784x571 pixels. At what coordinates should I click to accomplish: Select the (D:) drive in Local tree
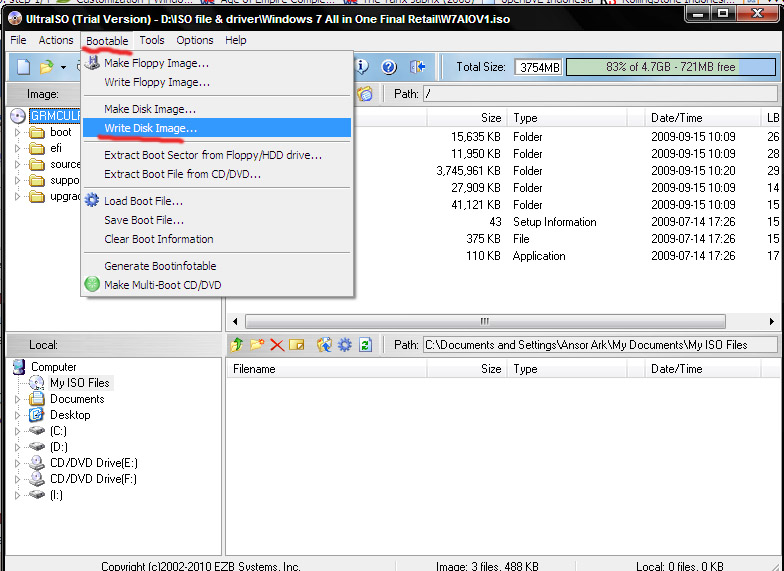coord(58,446)
